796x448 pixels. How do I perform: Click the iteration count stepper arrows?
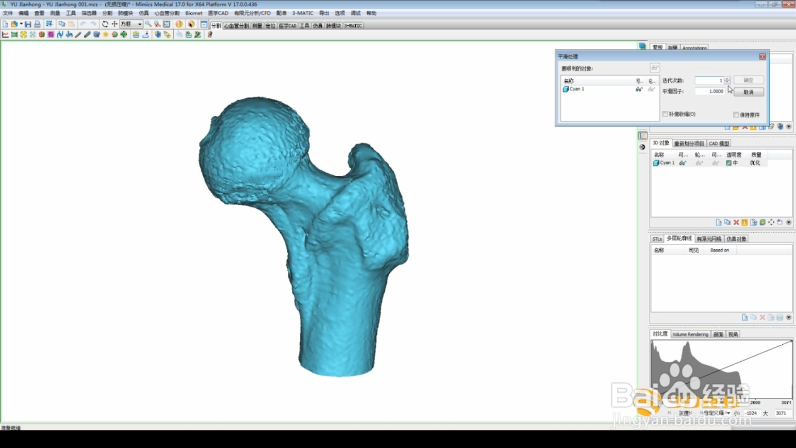click(x=727, y=80)
